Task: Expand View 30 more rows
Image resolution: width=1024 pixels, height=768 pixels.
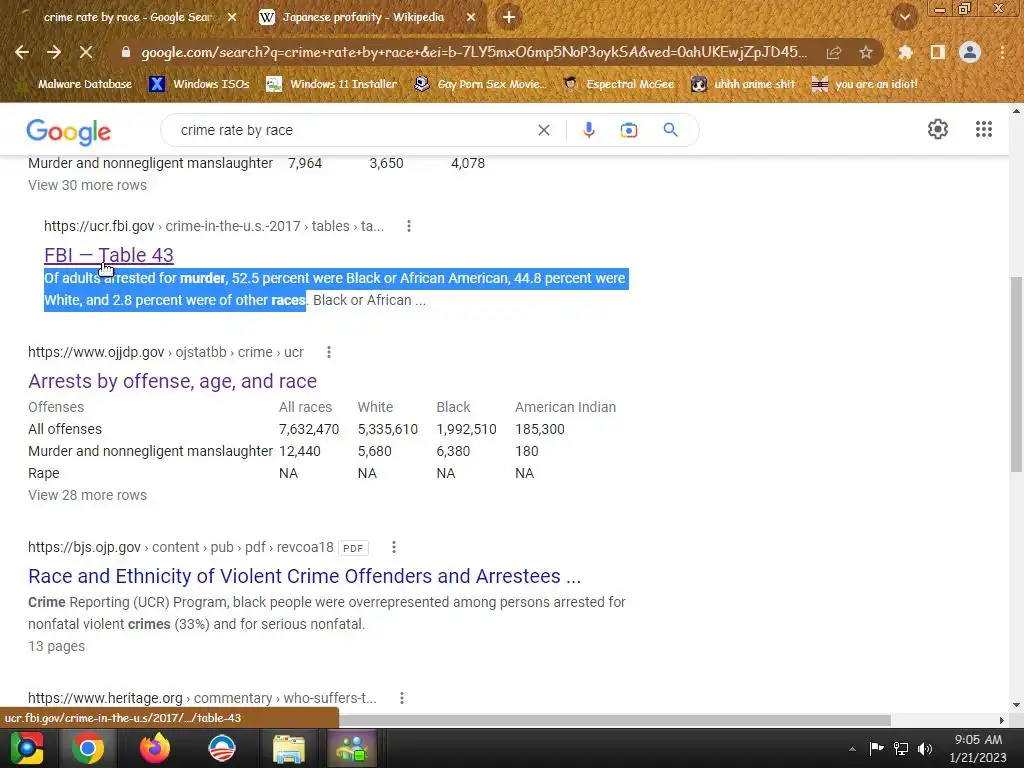Action: 88,185
